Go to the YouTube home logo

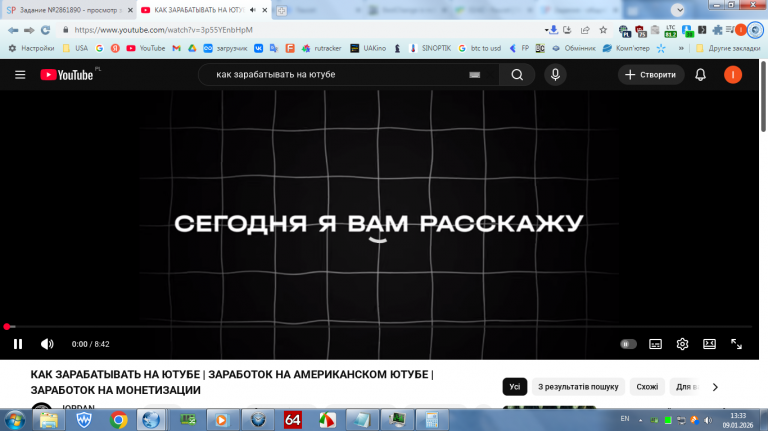coord(67,75)
